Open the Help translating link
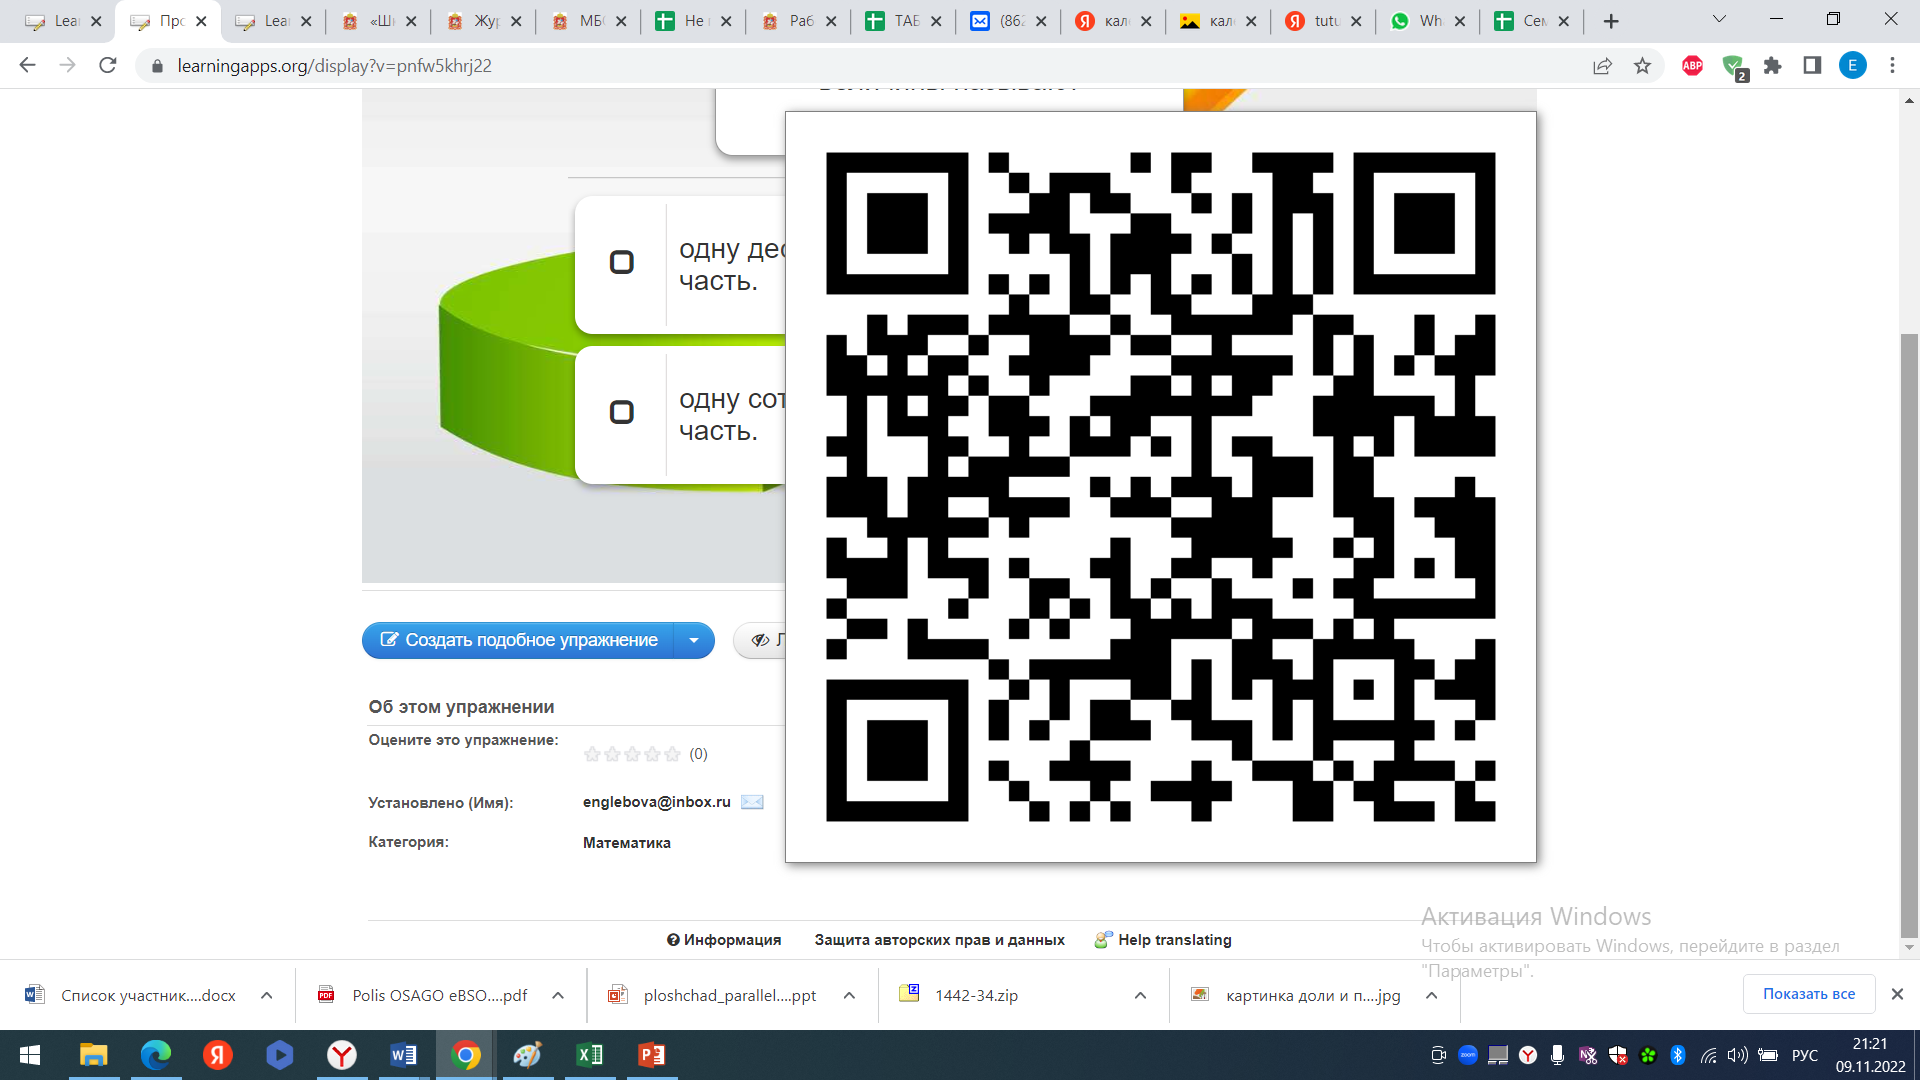 tap(1163, 940)
